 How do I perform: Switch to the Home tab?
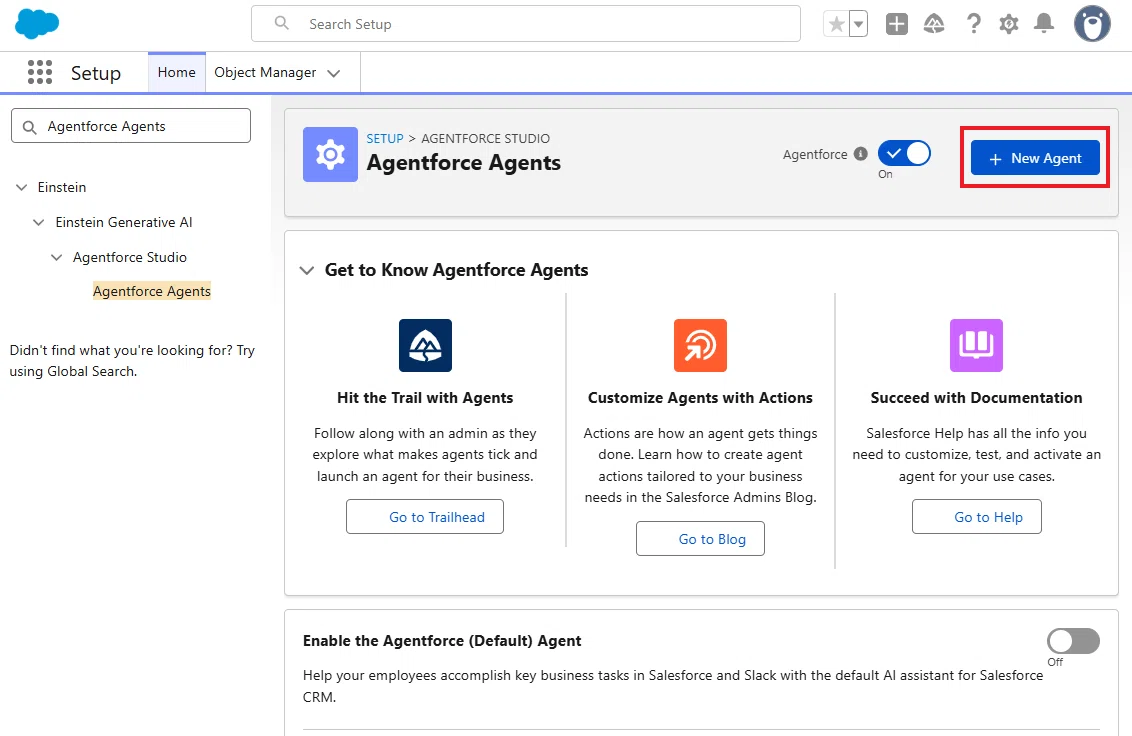point(177,72)
